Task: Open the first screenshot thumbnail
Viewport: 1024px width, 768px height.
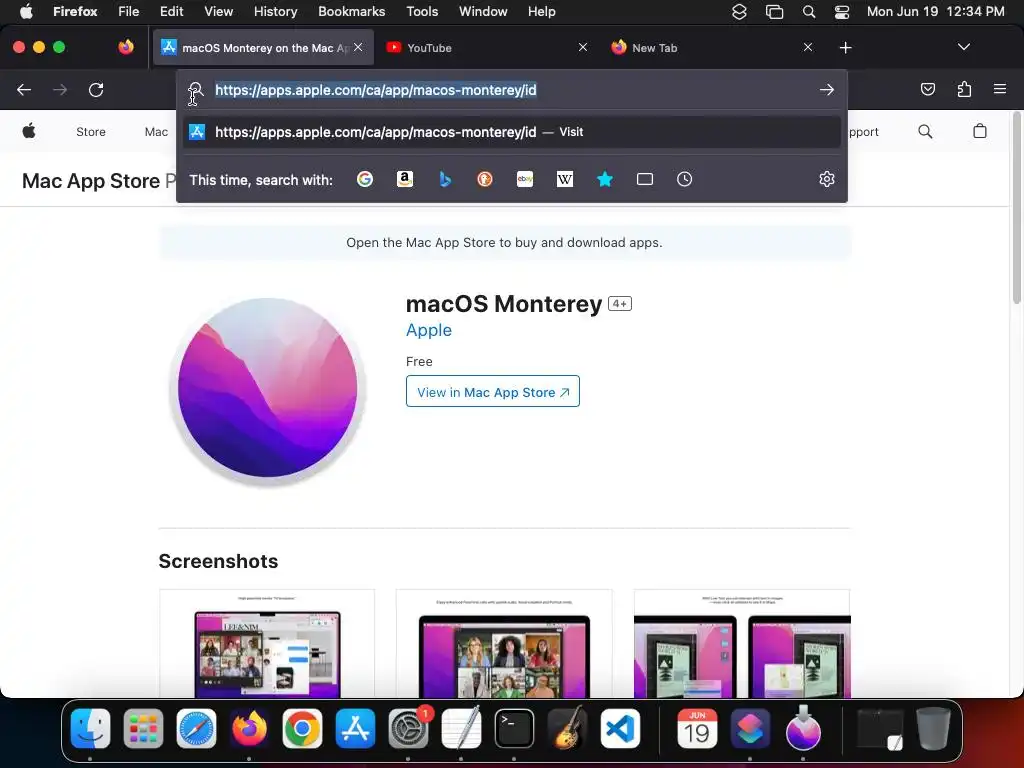Action: pyautogui.click(x=267, y=644)
